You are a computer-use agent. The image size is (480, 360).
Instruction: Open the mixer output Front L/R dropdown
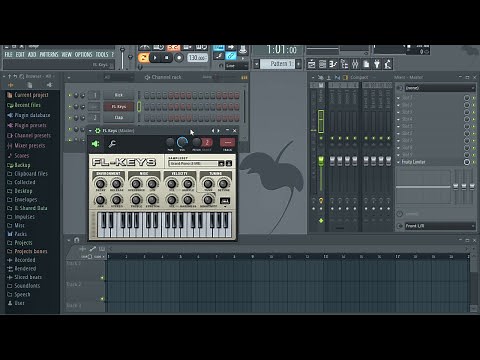click(439, 226)
